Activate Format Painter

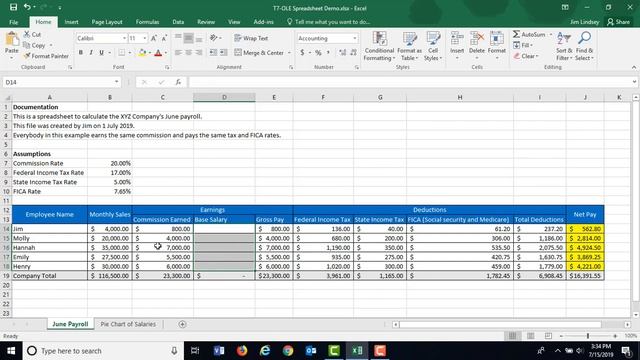pos(46,56)
